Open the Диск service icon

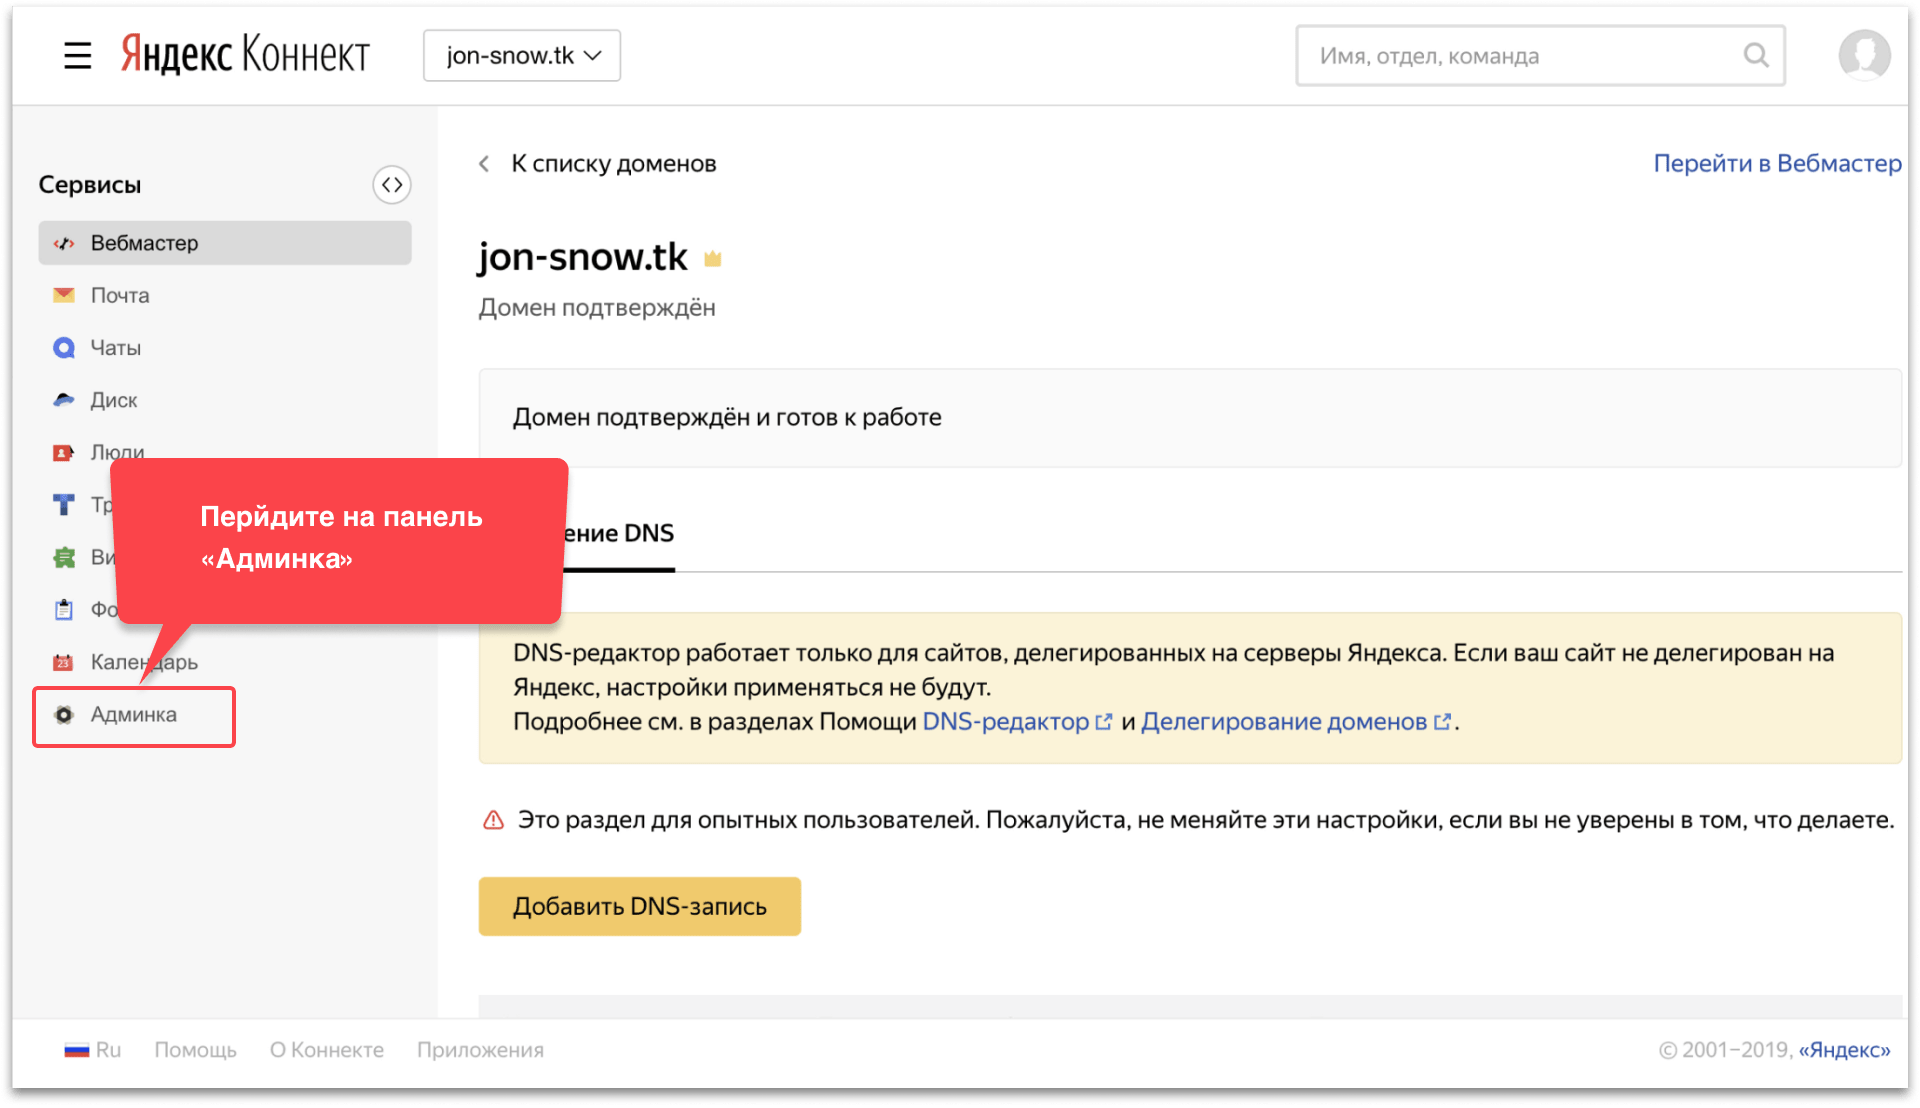[64, 400]
